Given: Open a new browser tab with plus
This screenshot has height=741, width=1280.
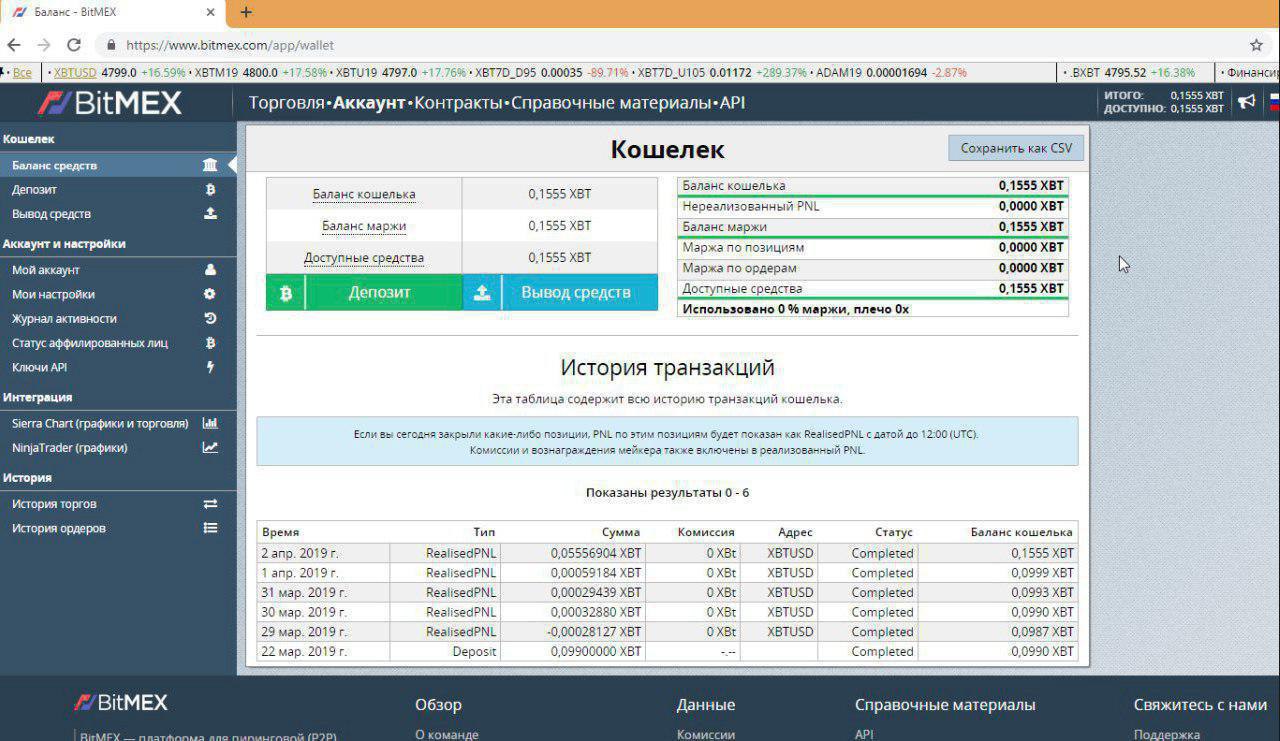Looking at the screenshot, I should click(246, 13).
